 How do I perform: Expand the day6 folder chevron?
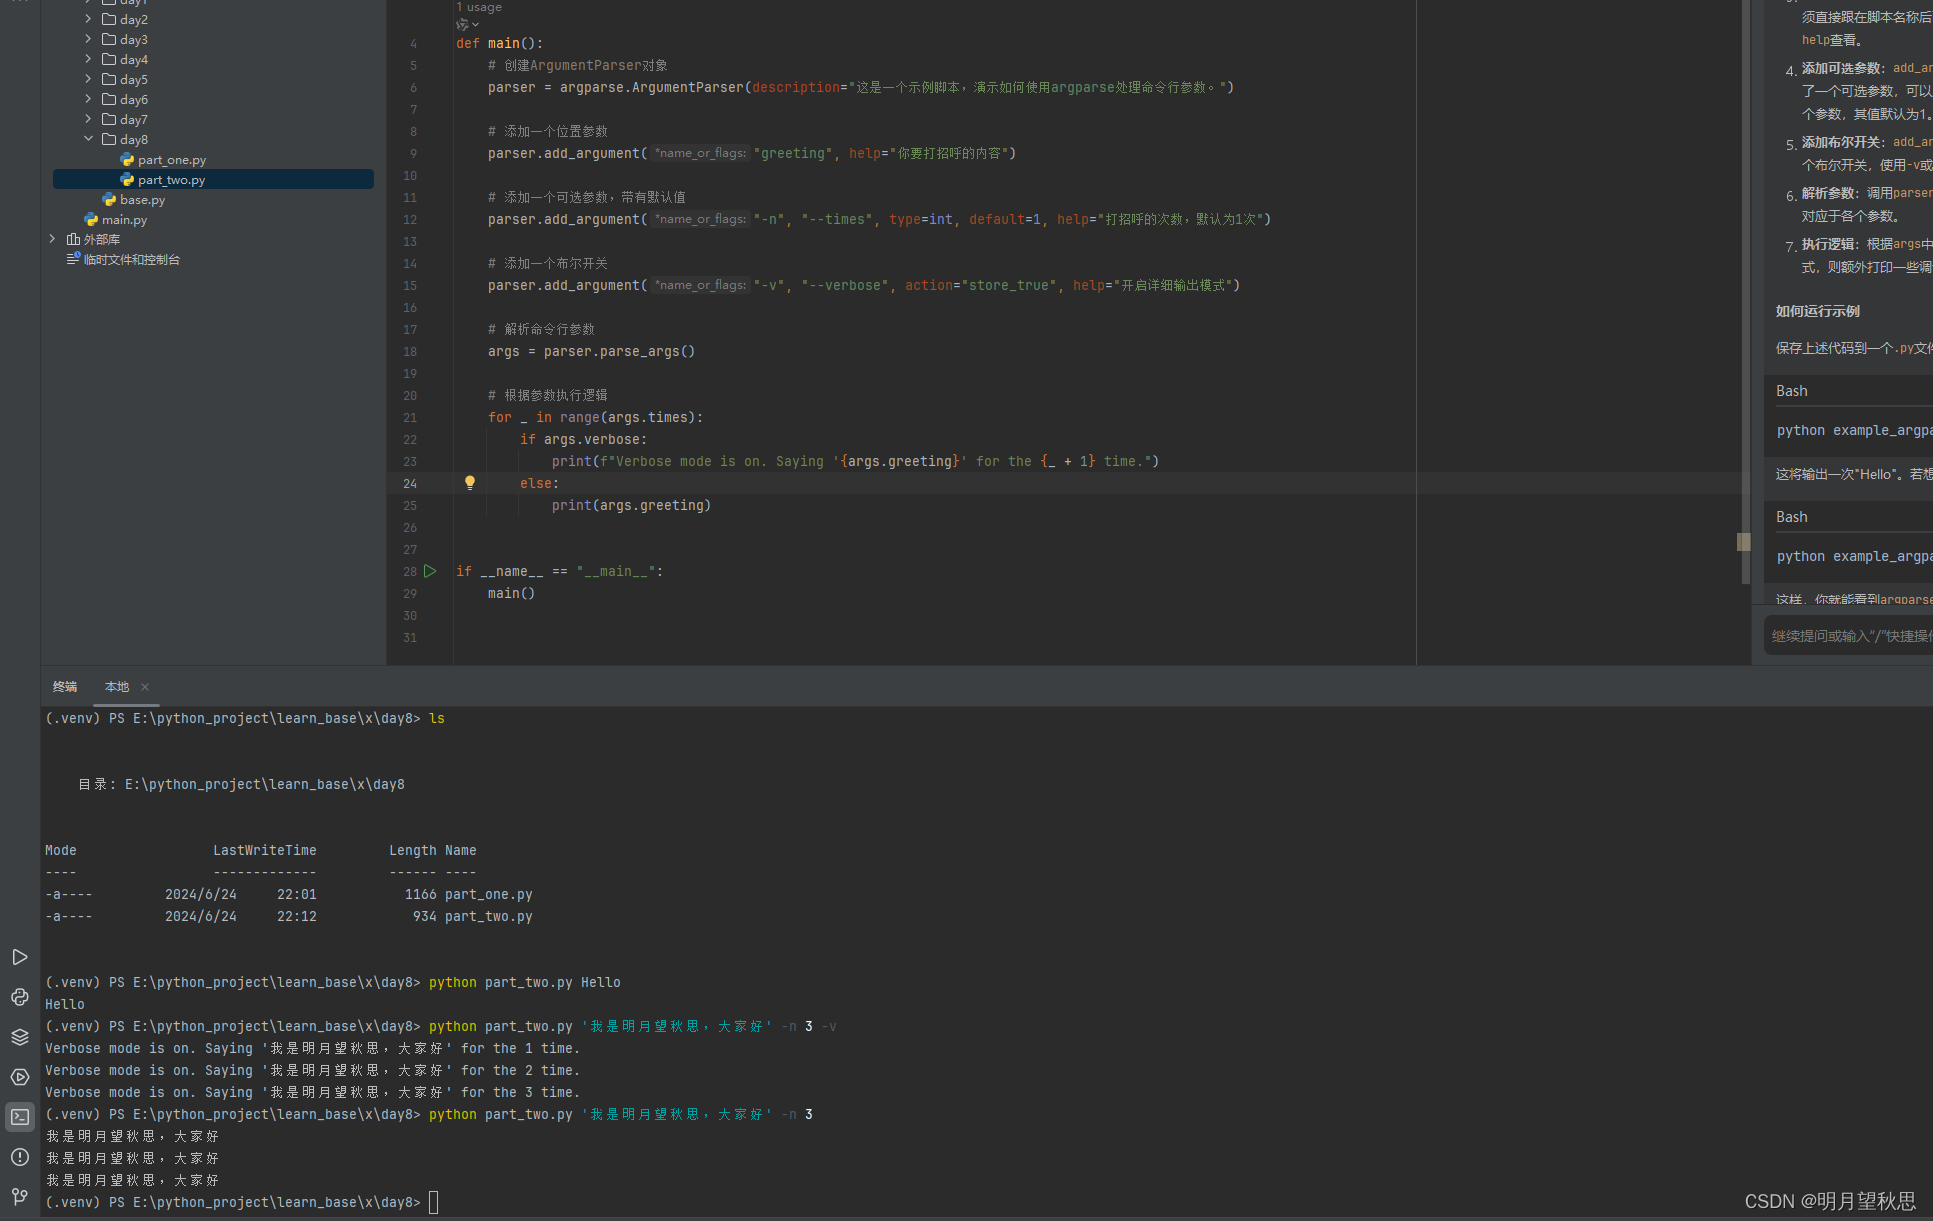point(88,100)
